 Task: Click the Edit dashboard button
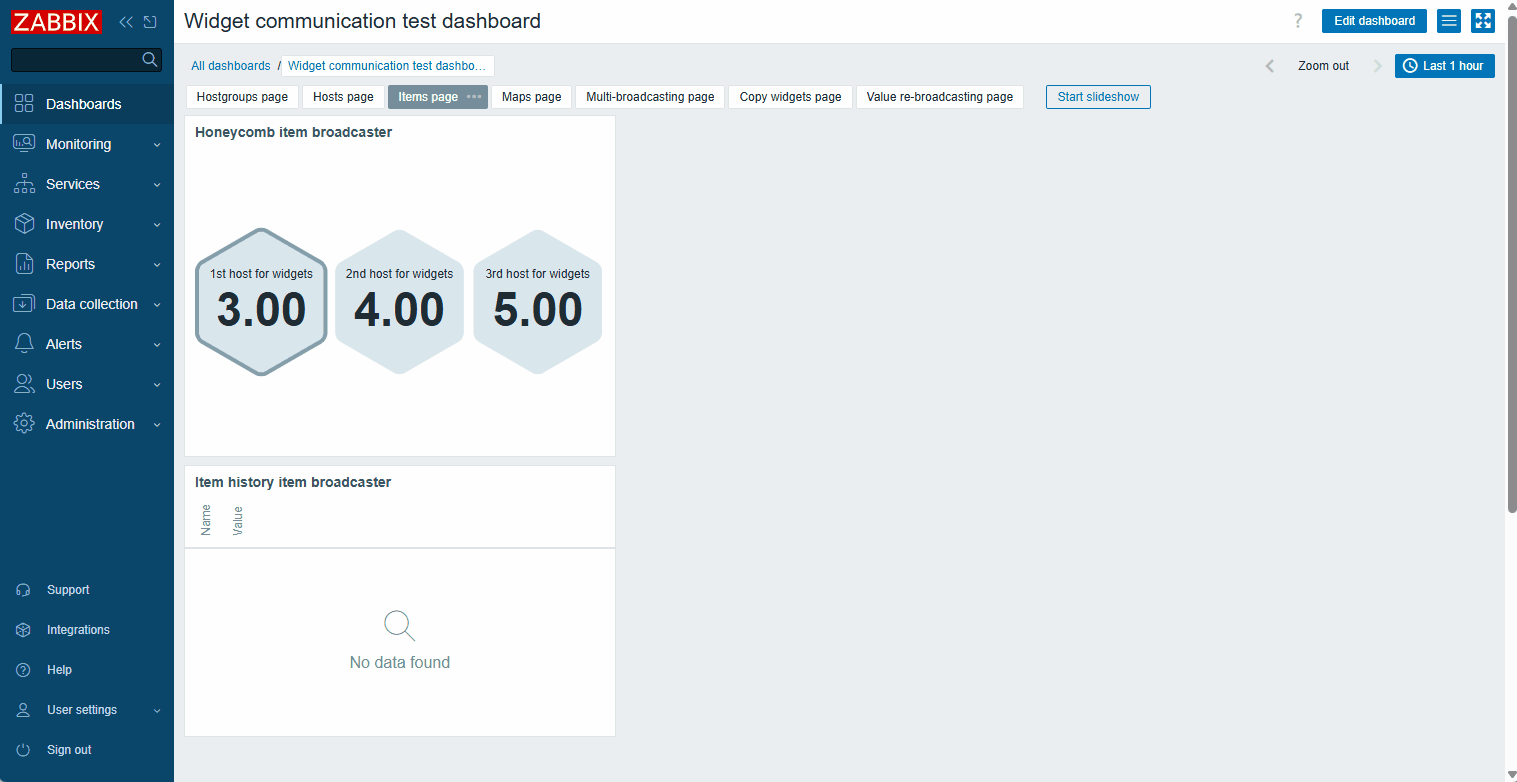click(x=1373, y=21)
